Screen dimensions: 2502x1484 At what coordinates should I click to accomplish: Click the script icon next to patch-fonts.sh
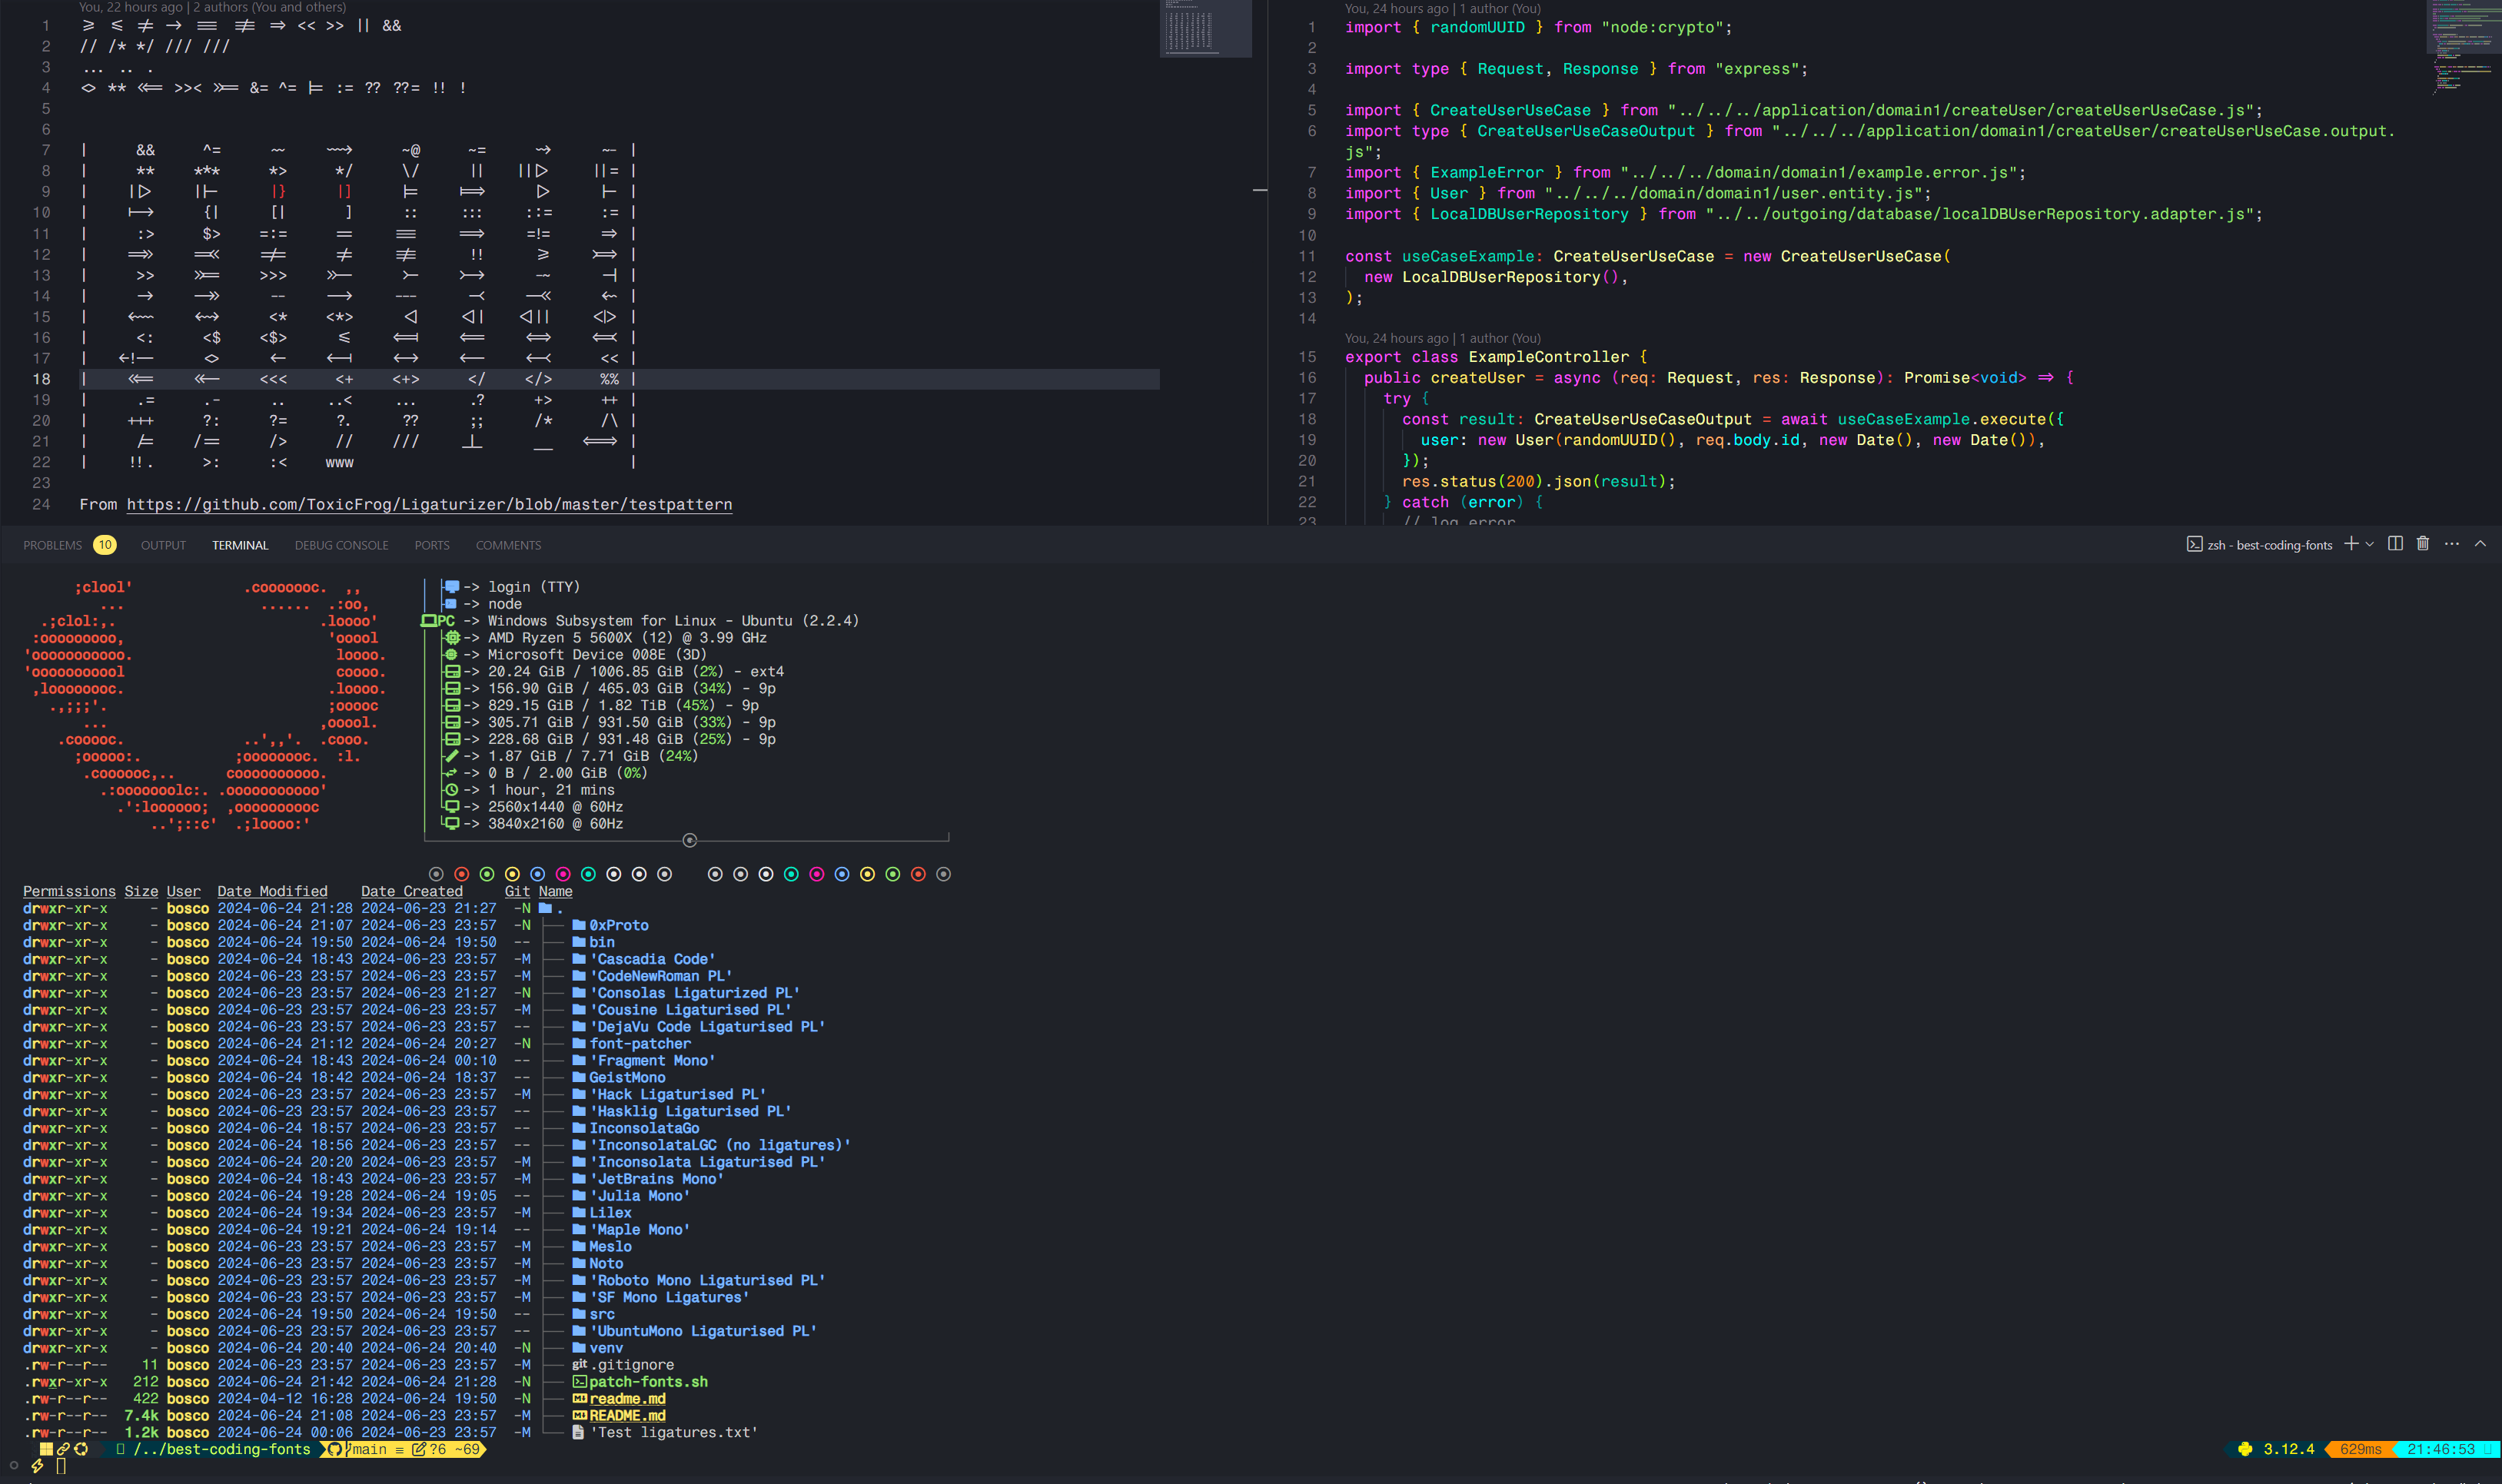point(579,1382)
